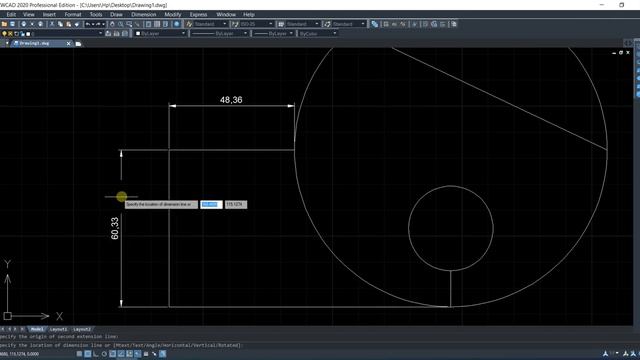Toggle the last highlighted status bar button

162,354
